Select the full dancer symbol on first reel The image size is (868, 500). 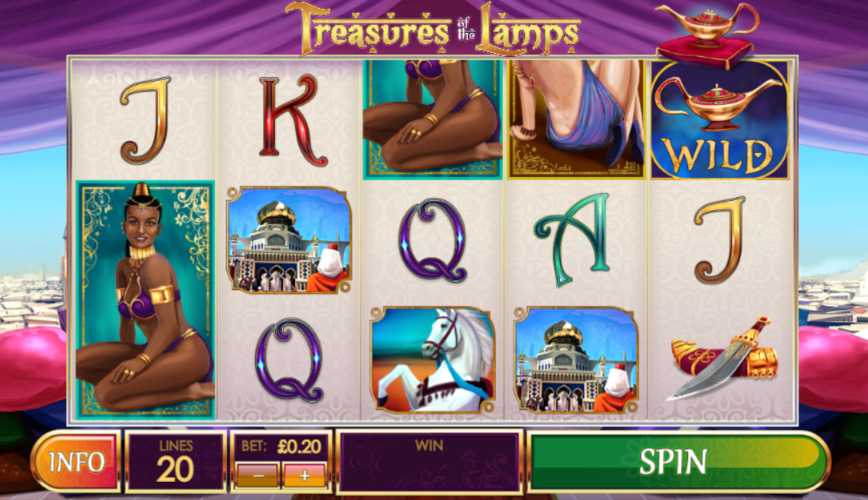point(145,299)
